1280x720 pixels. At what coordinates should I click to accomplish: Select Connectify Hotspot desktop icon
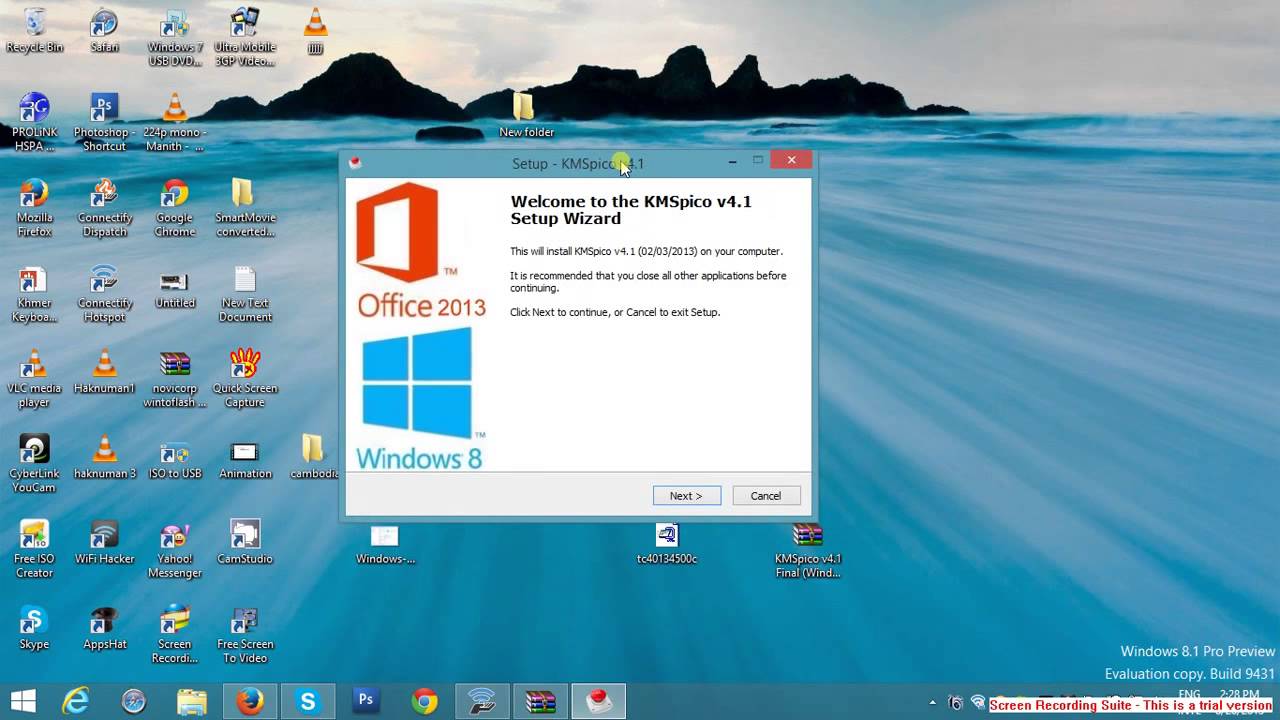(104, 294)
